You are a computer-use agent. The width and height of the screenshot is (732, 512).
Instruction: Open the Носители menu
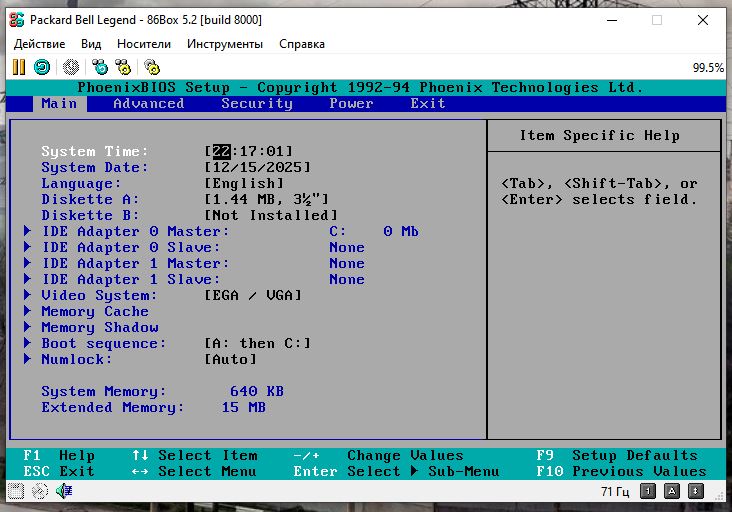(144, 44)
